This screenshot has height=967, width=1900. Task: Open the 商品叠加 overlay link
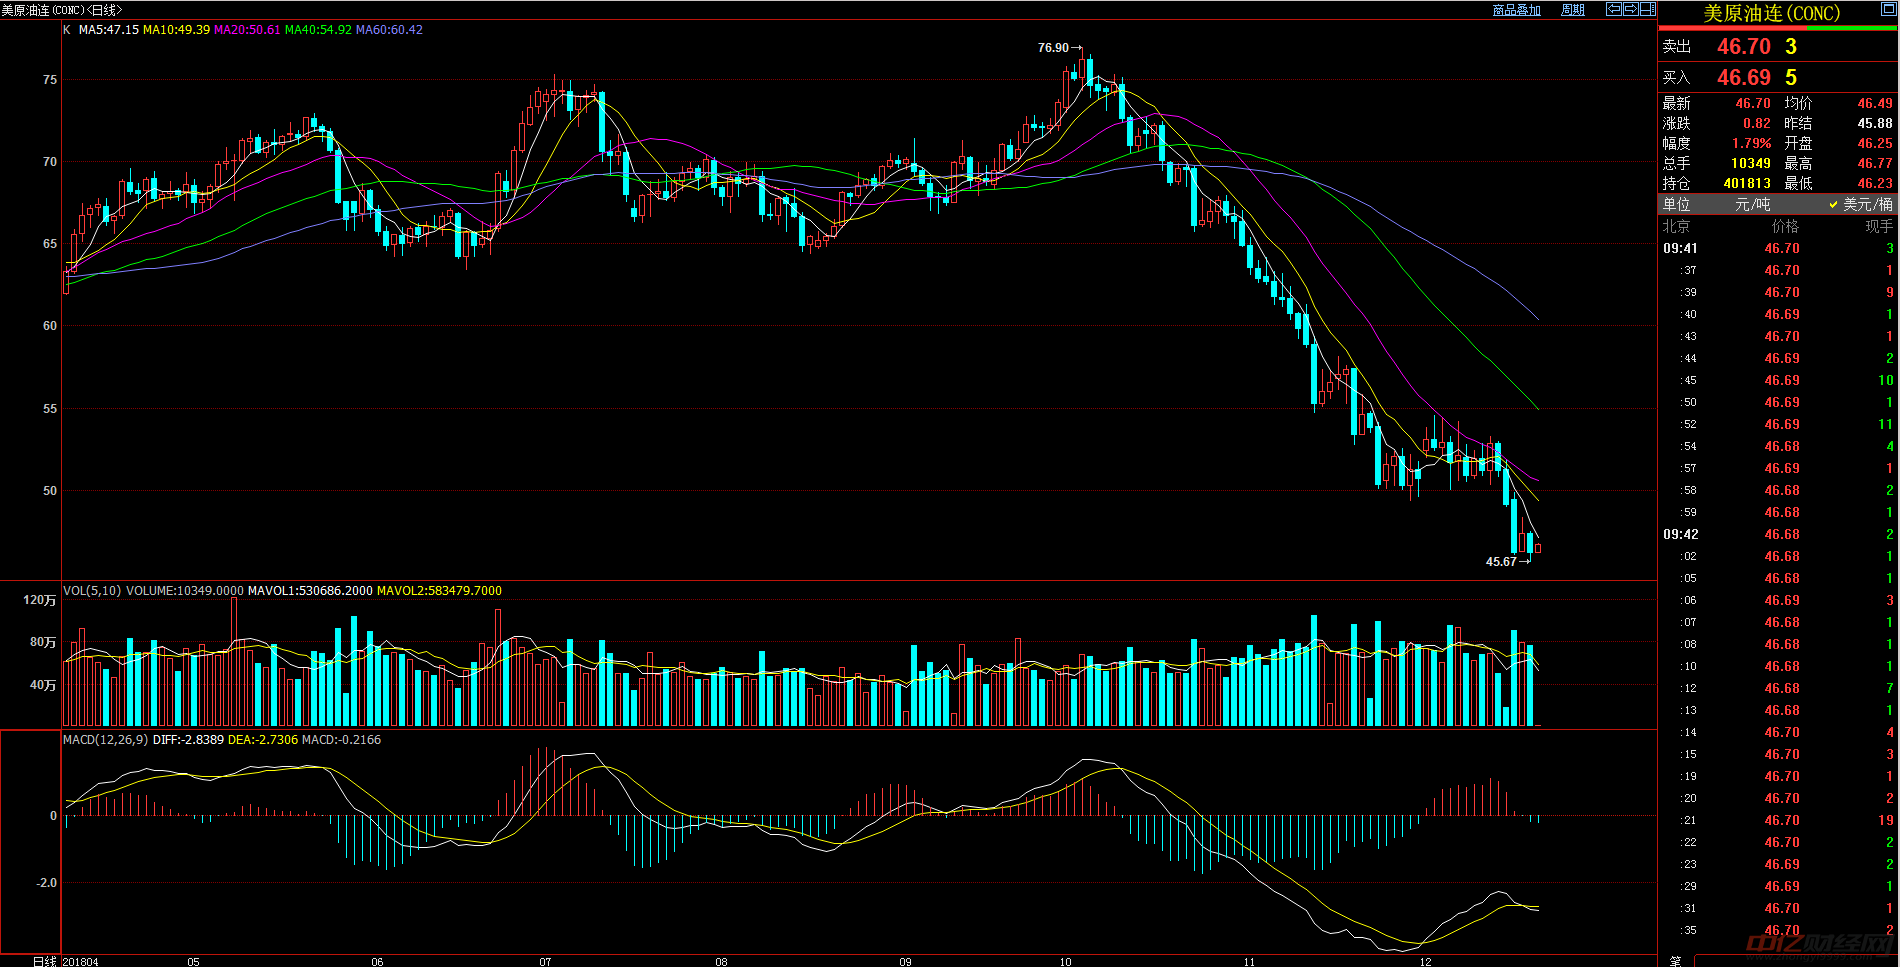click(1516, 10)
